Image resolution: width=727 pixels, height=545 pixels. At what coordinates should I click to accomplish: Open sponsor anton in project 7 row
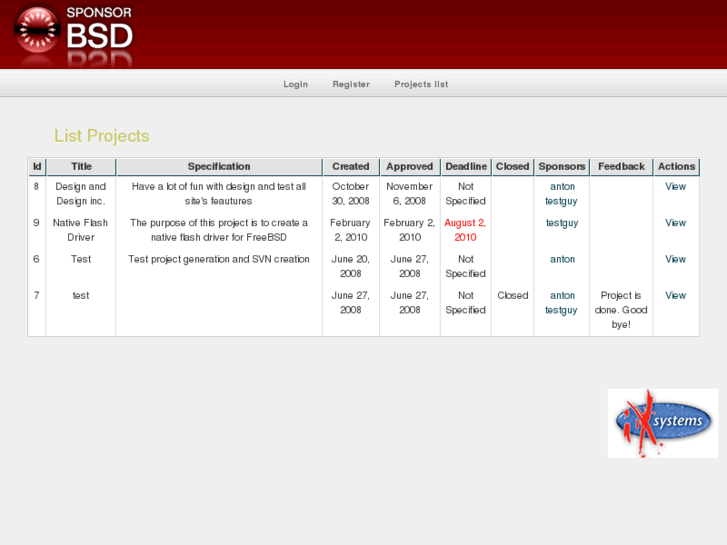[x=562, y=295]
